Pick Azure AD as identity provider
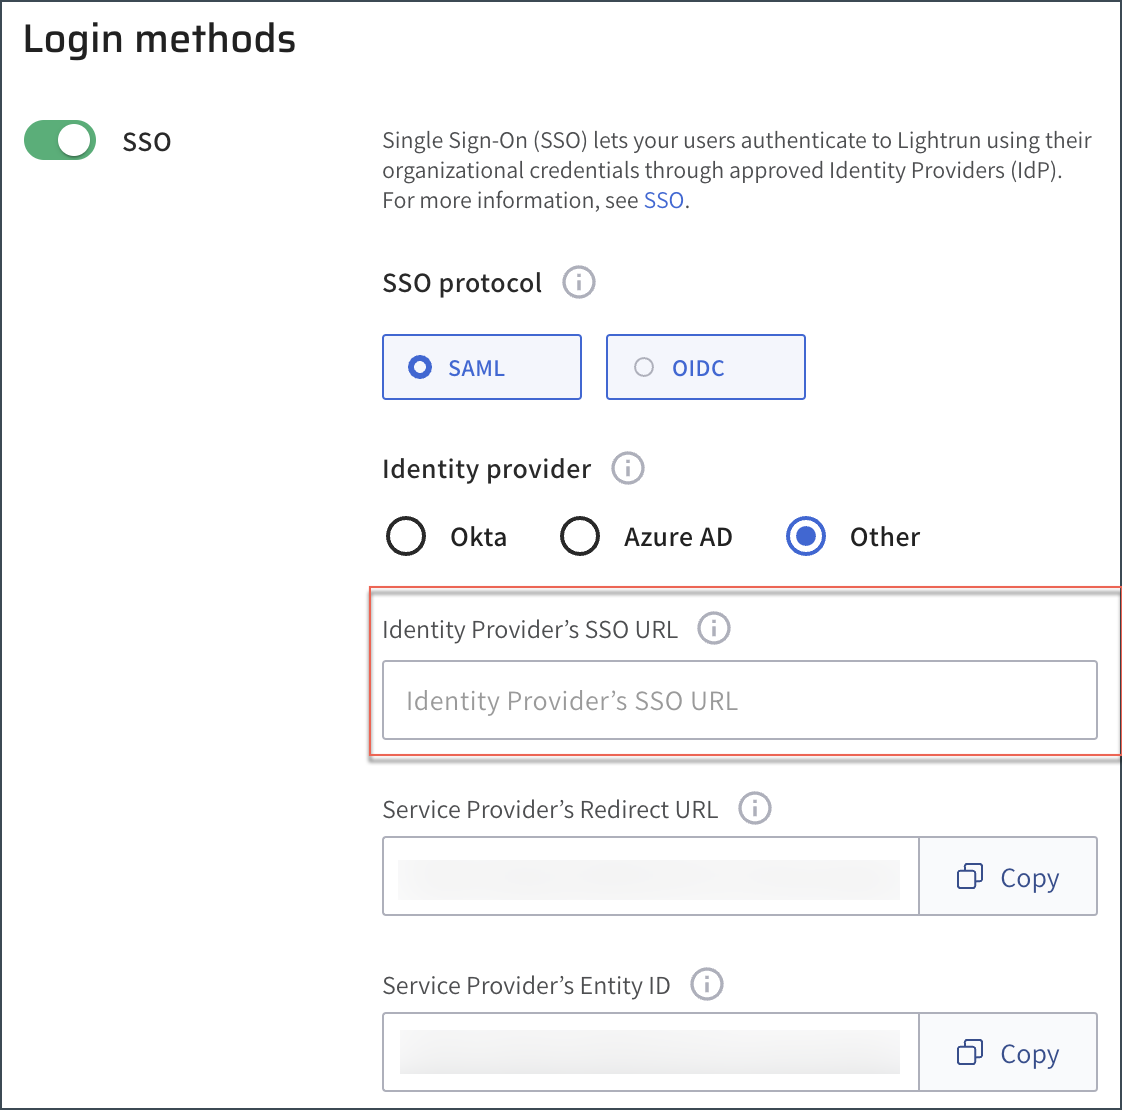The width and height of the screenshot is (1122, 1110). [x=580, y=536]
